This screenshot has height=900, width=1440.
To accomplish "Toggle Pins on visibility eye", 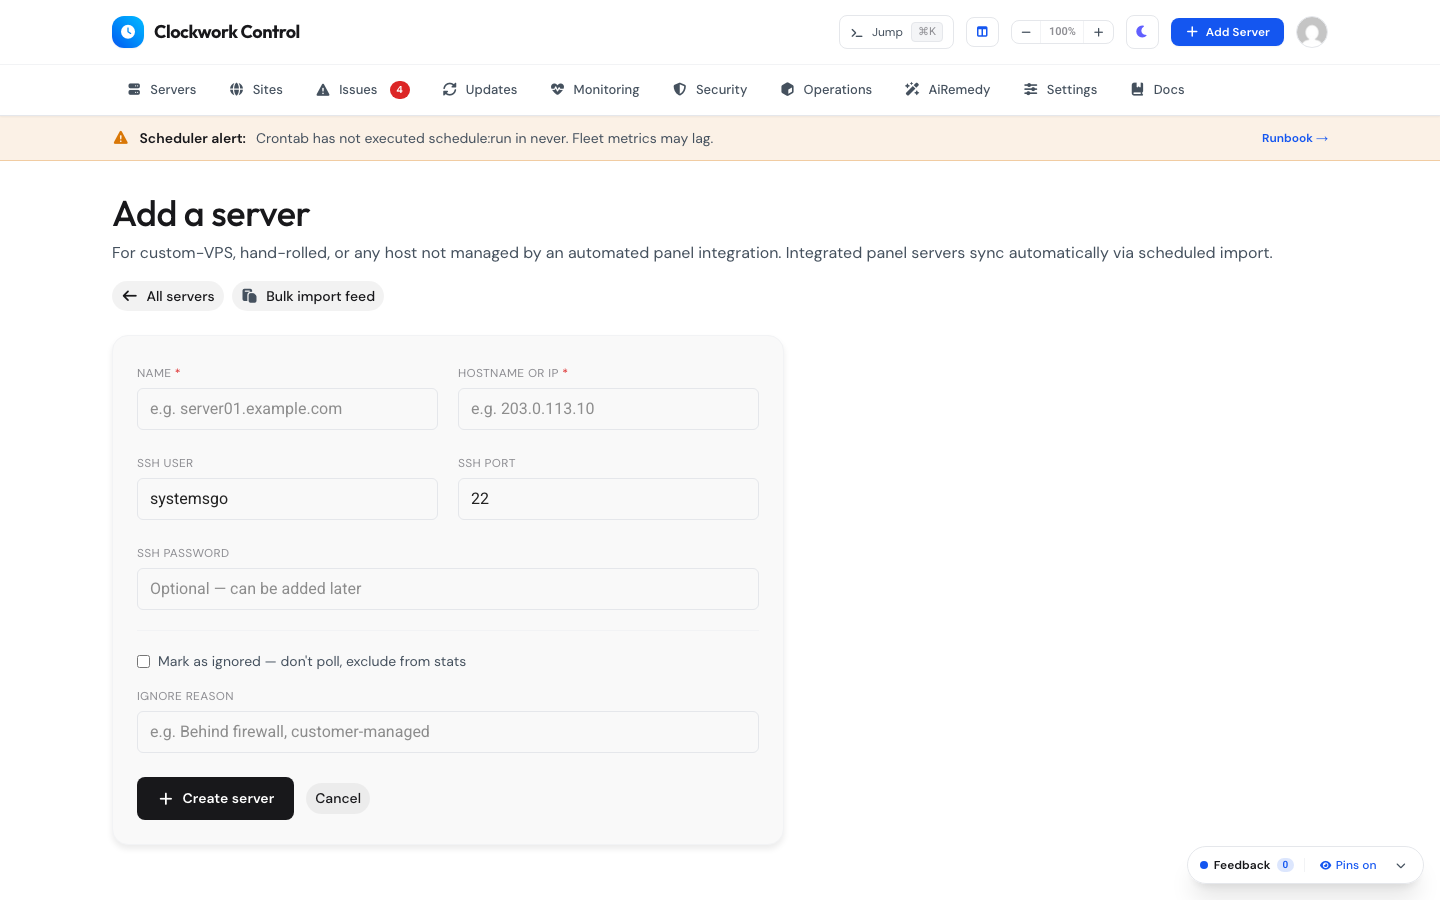I will pyautogui.click(x=1348, y=865).
